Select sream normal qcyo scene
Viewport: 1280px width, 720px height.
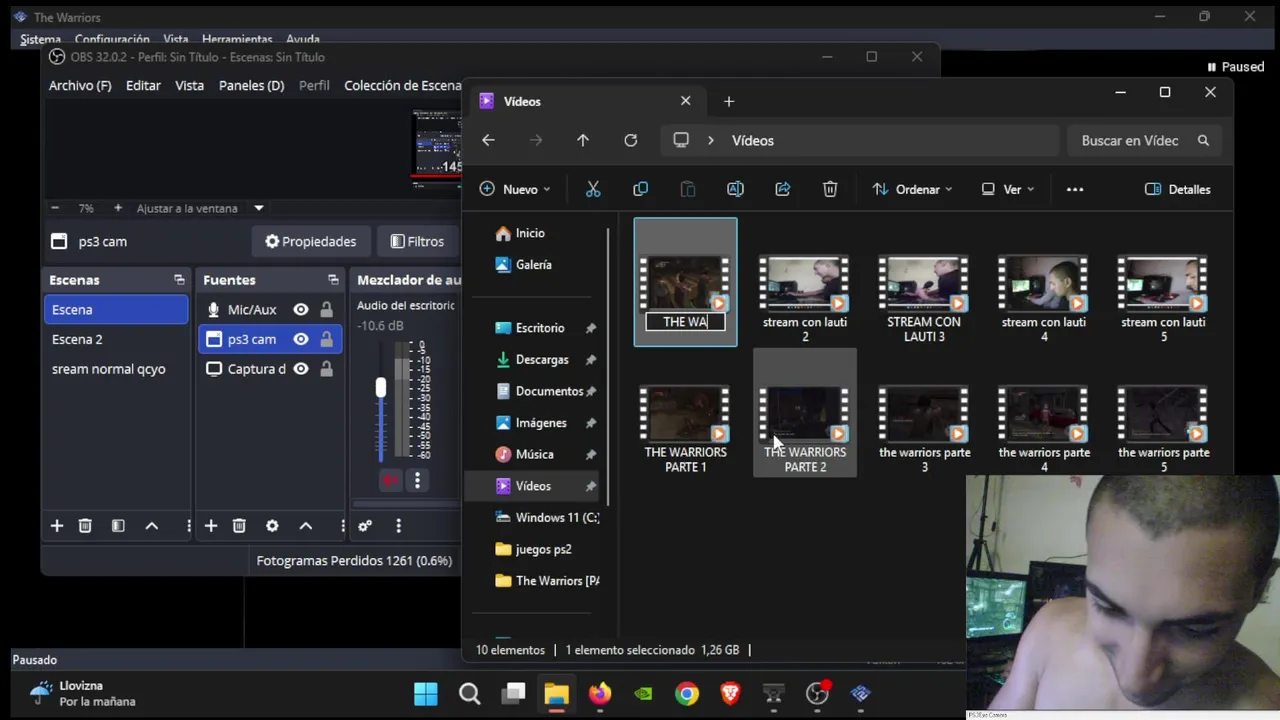tap(116, 369)
